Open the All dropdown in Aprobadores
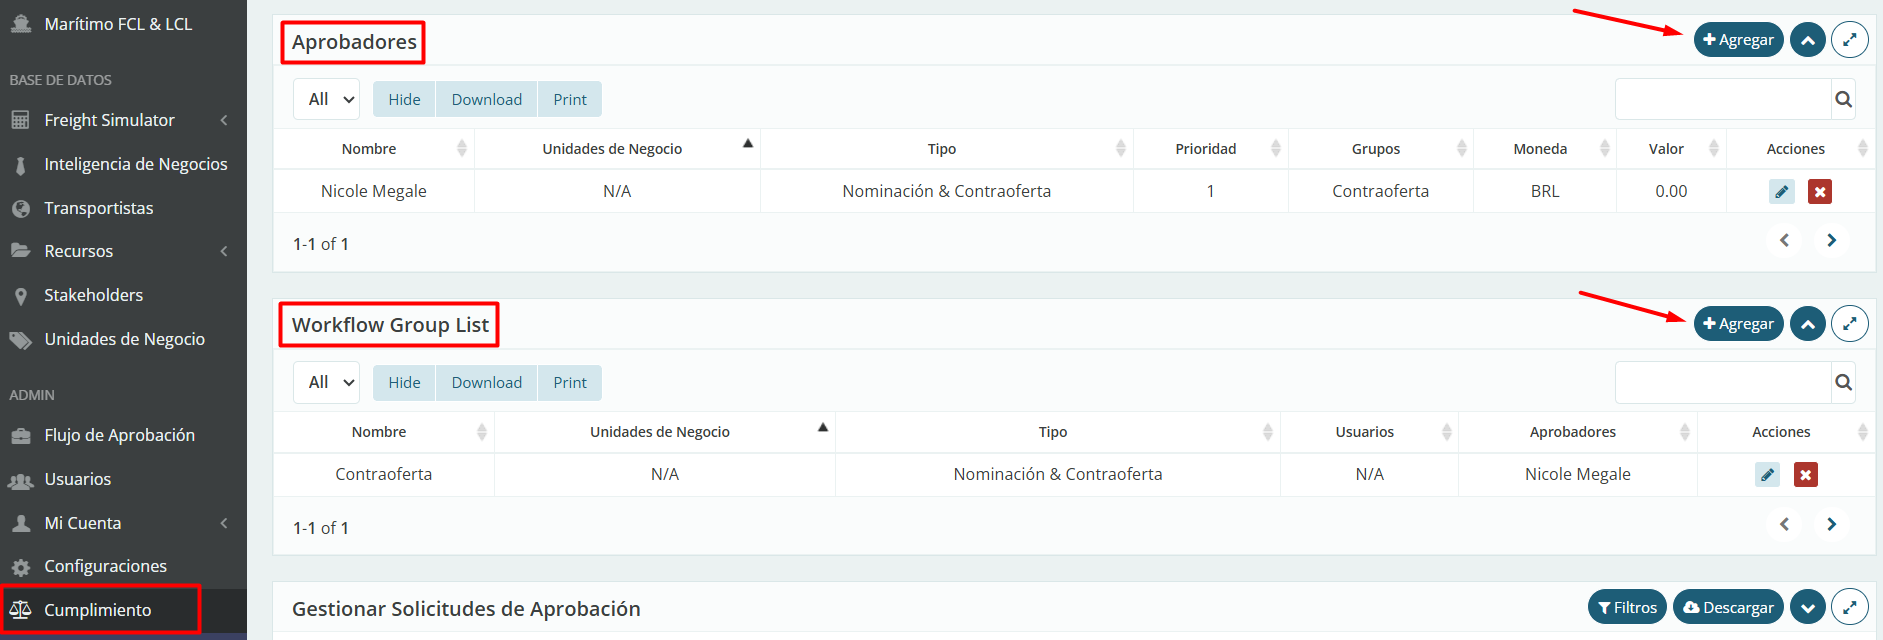The image size is (1883, 640). (x=326, y=99)
